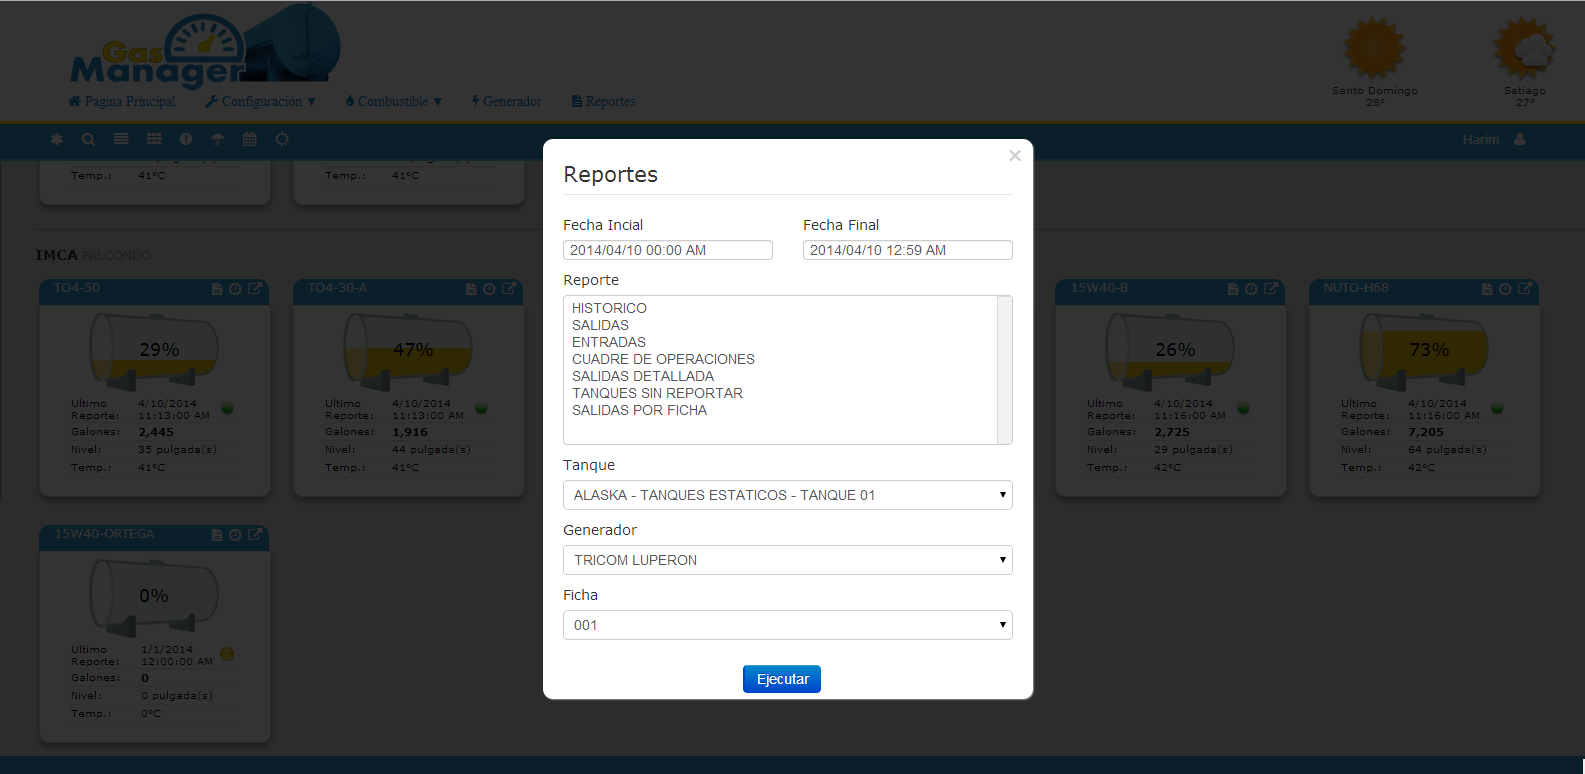The height and width of the screenshot is (774, 1585).
Task: Close the Reportes dialog
Action: 1015,156
